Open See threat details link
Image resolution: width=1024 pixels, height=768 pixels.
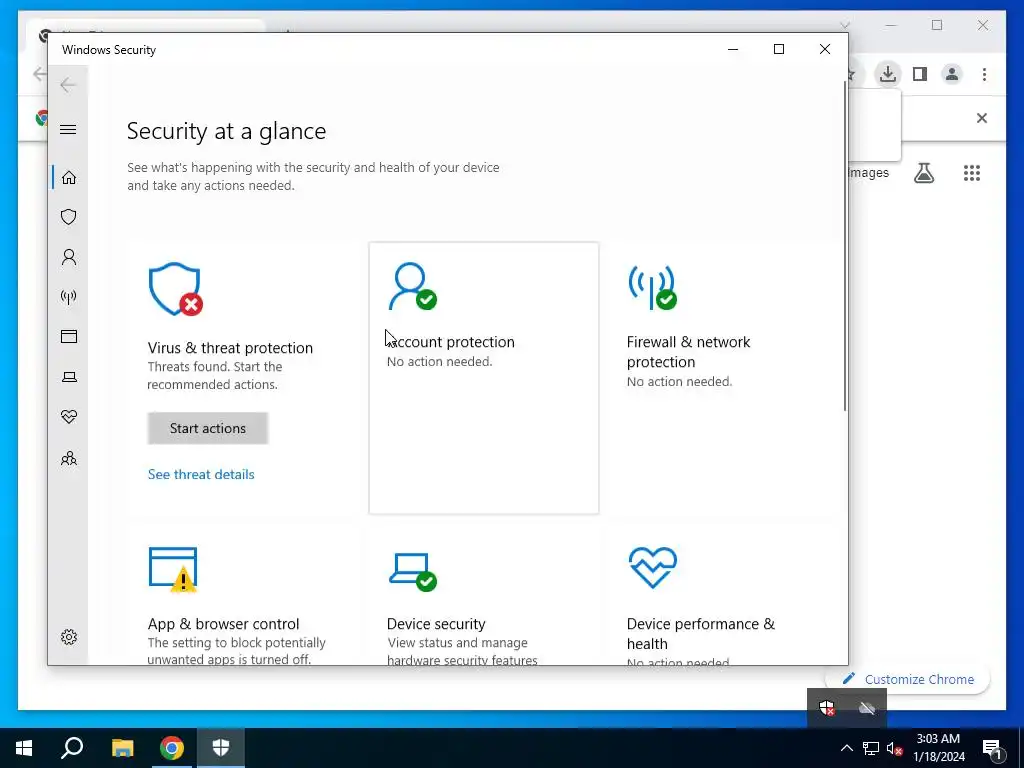tap(201, 474)
